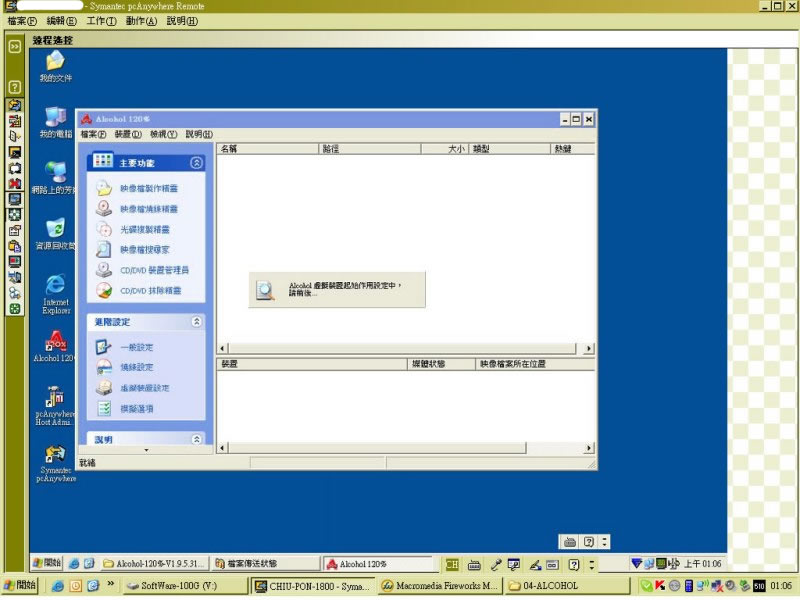Open the CD/DVD 裝置管理員 device manager
This screenshot has width=800, height=600.
(154, 270)
